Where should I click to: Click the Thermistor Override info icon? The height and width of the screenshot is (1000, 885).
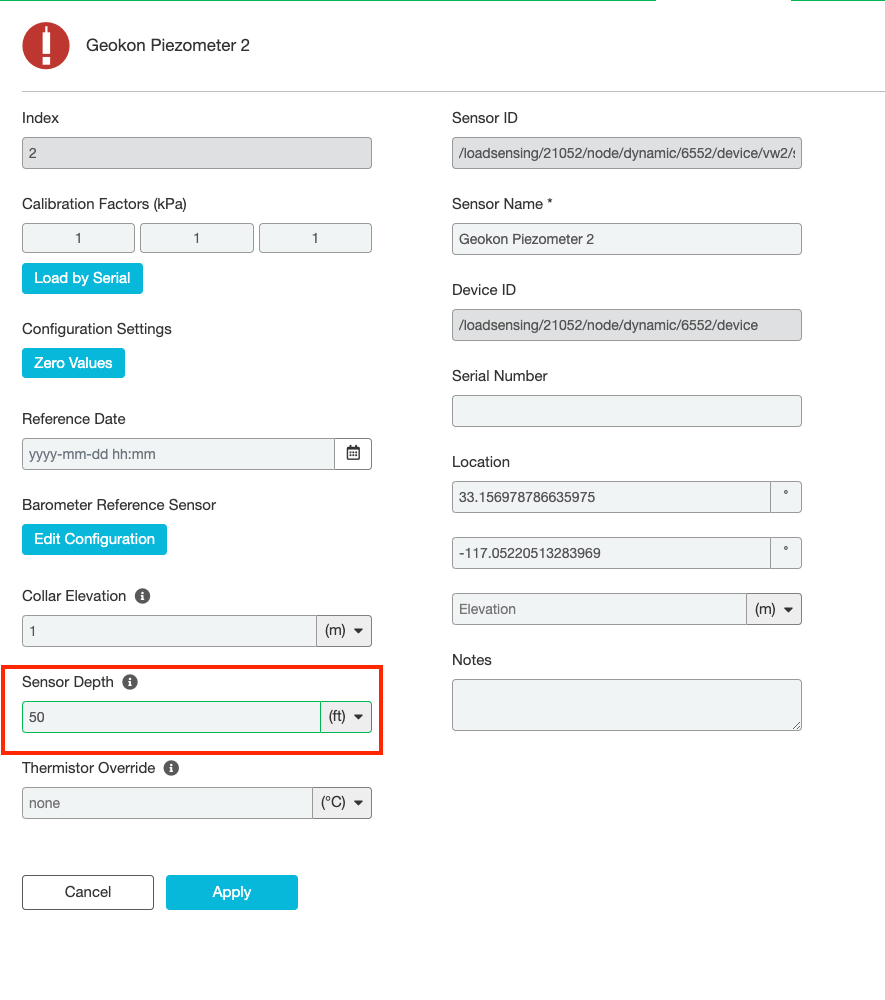(171, 768)
